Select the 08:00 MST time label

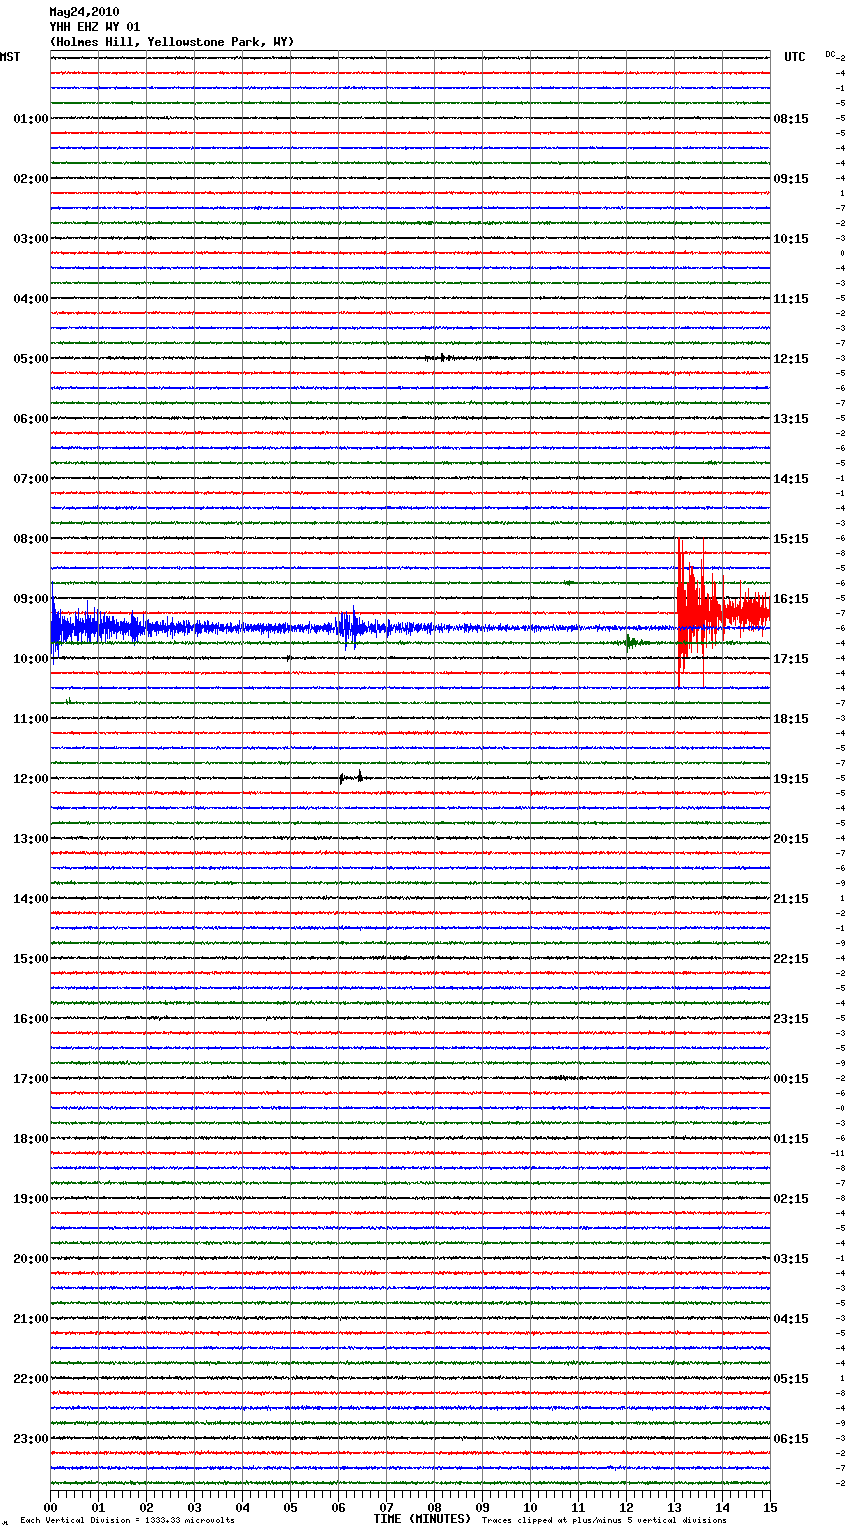coord(30,539)
